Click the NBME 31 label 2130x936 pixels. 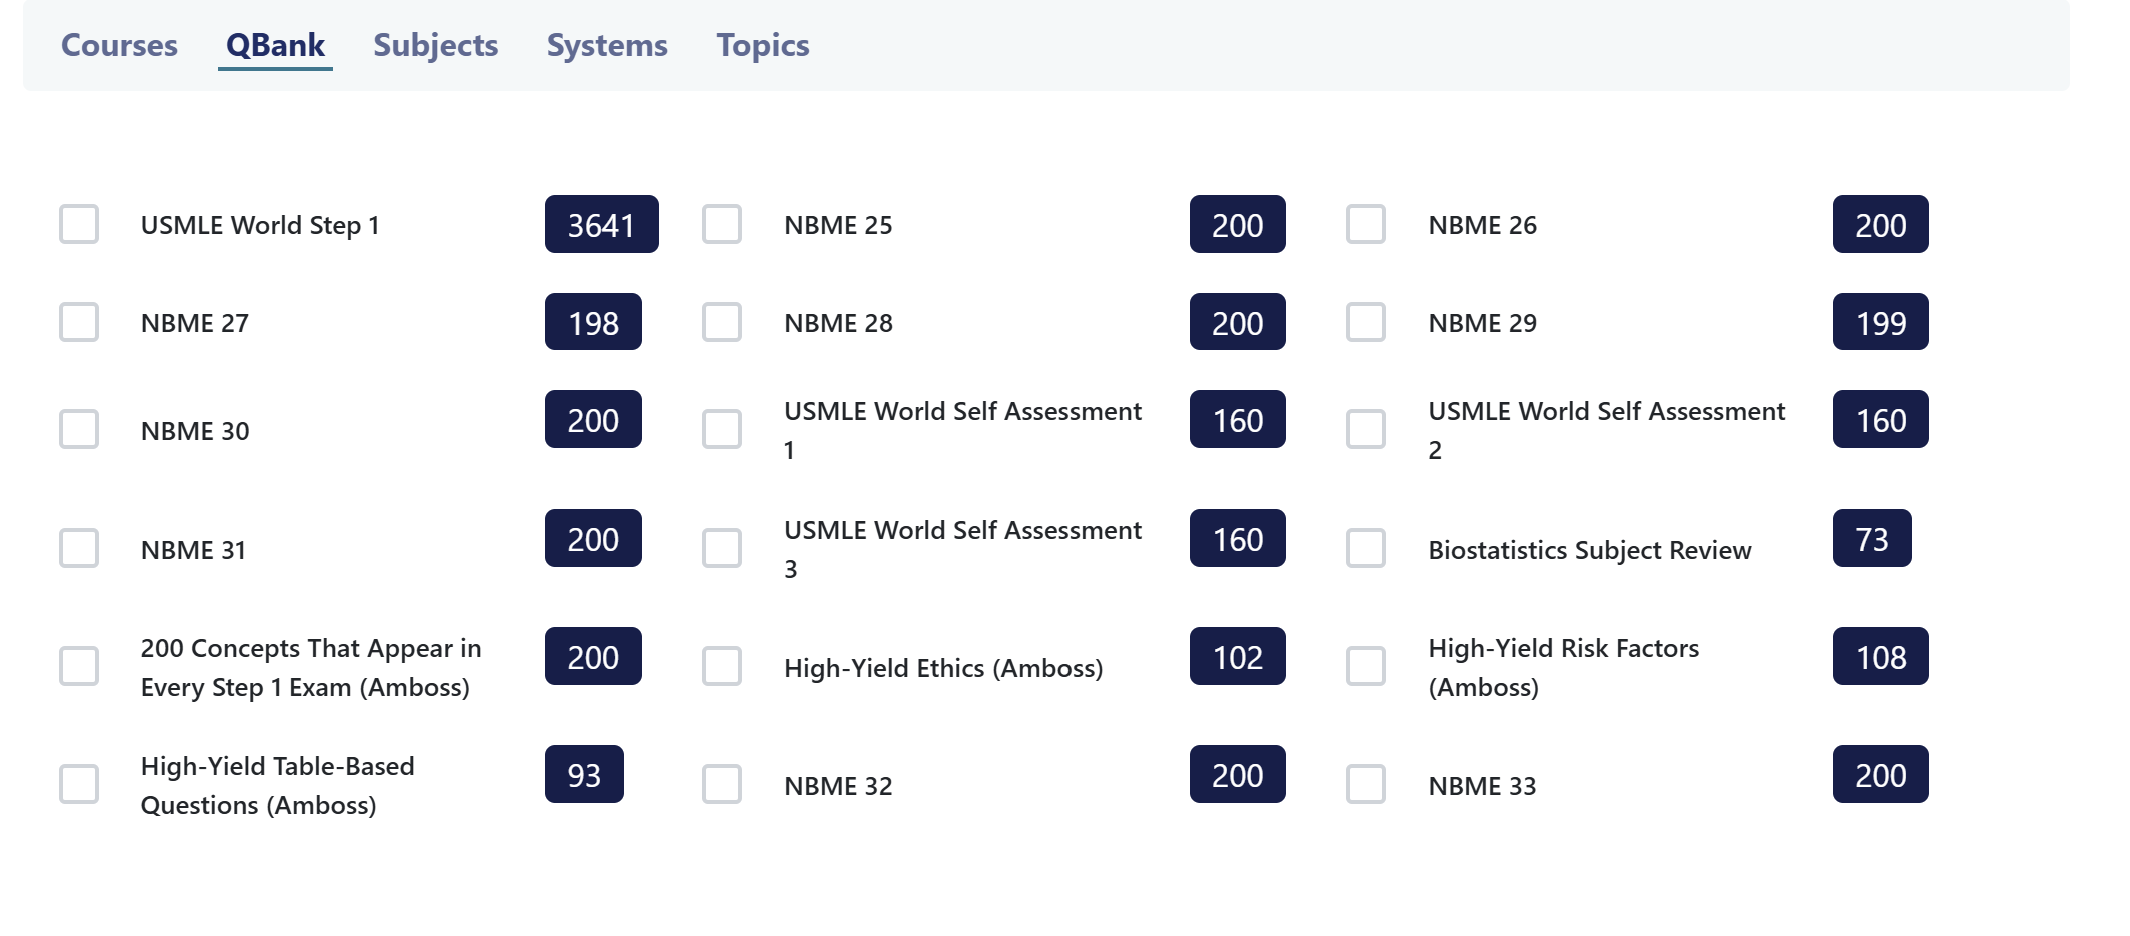coord(193,550)
